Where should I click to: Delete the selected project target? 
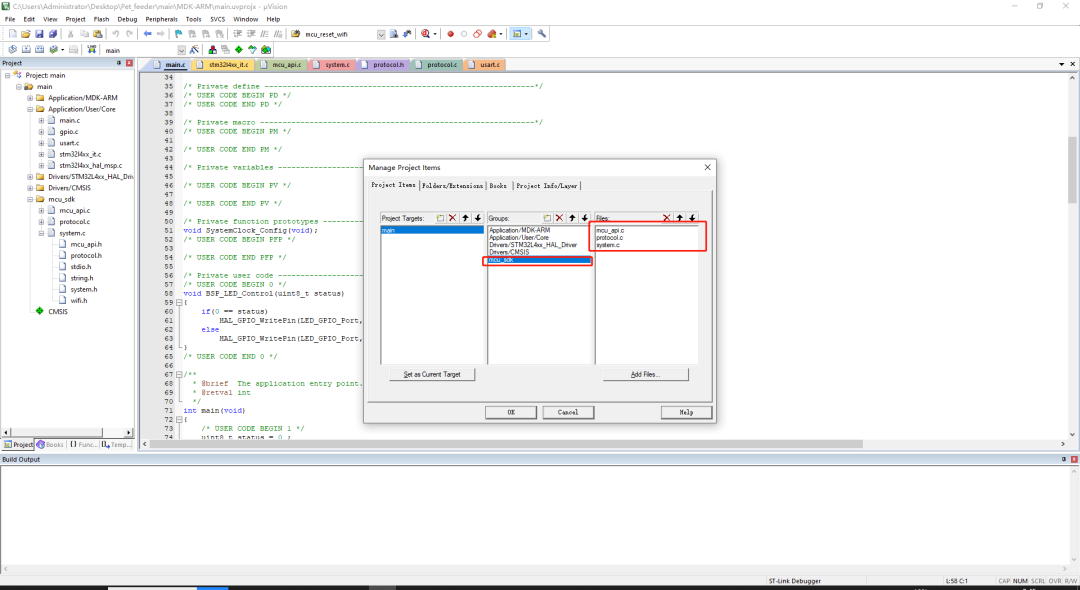pyautogui.click(x=453, y=218)
